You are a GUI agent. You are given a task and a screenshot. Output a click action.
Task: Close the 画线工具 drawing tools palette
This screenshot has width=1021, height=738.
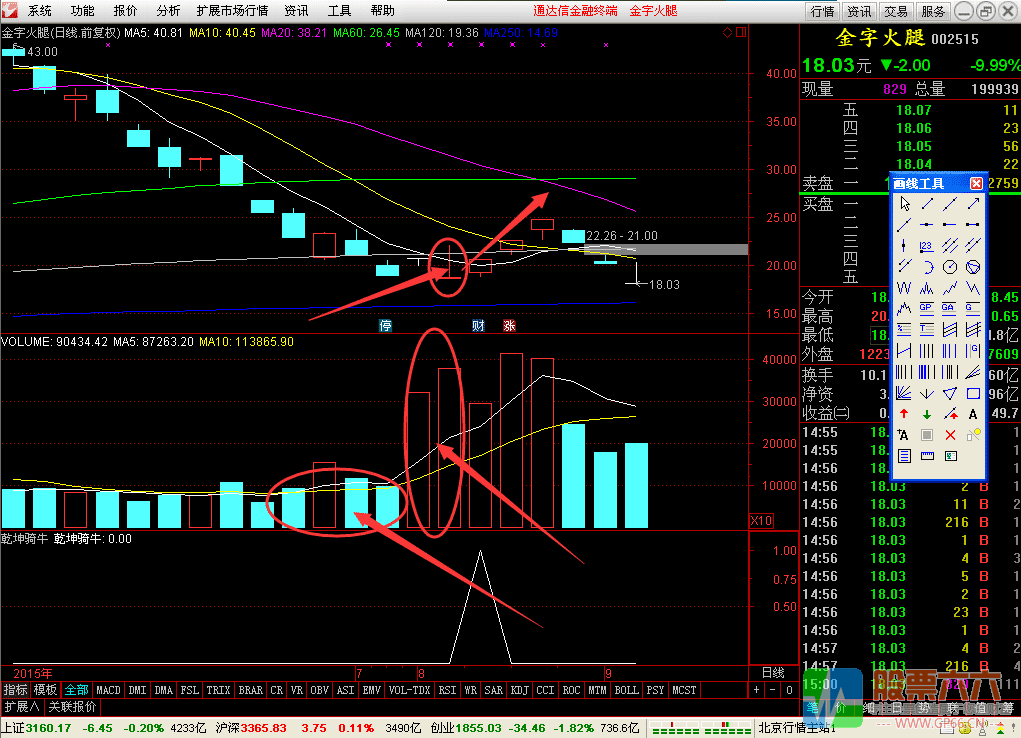click(x=976, y=184)
